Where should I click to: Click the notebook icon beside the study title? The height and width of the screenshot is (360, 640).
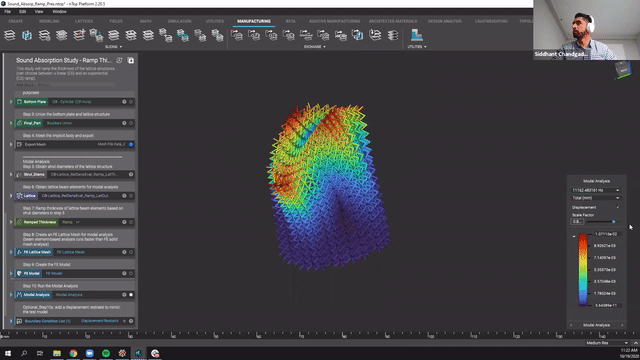click(131, 60)
